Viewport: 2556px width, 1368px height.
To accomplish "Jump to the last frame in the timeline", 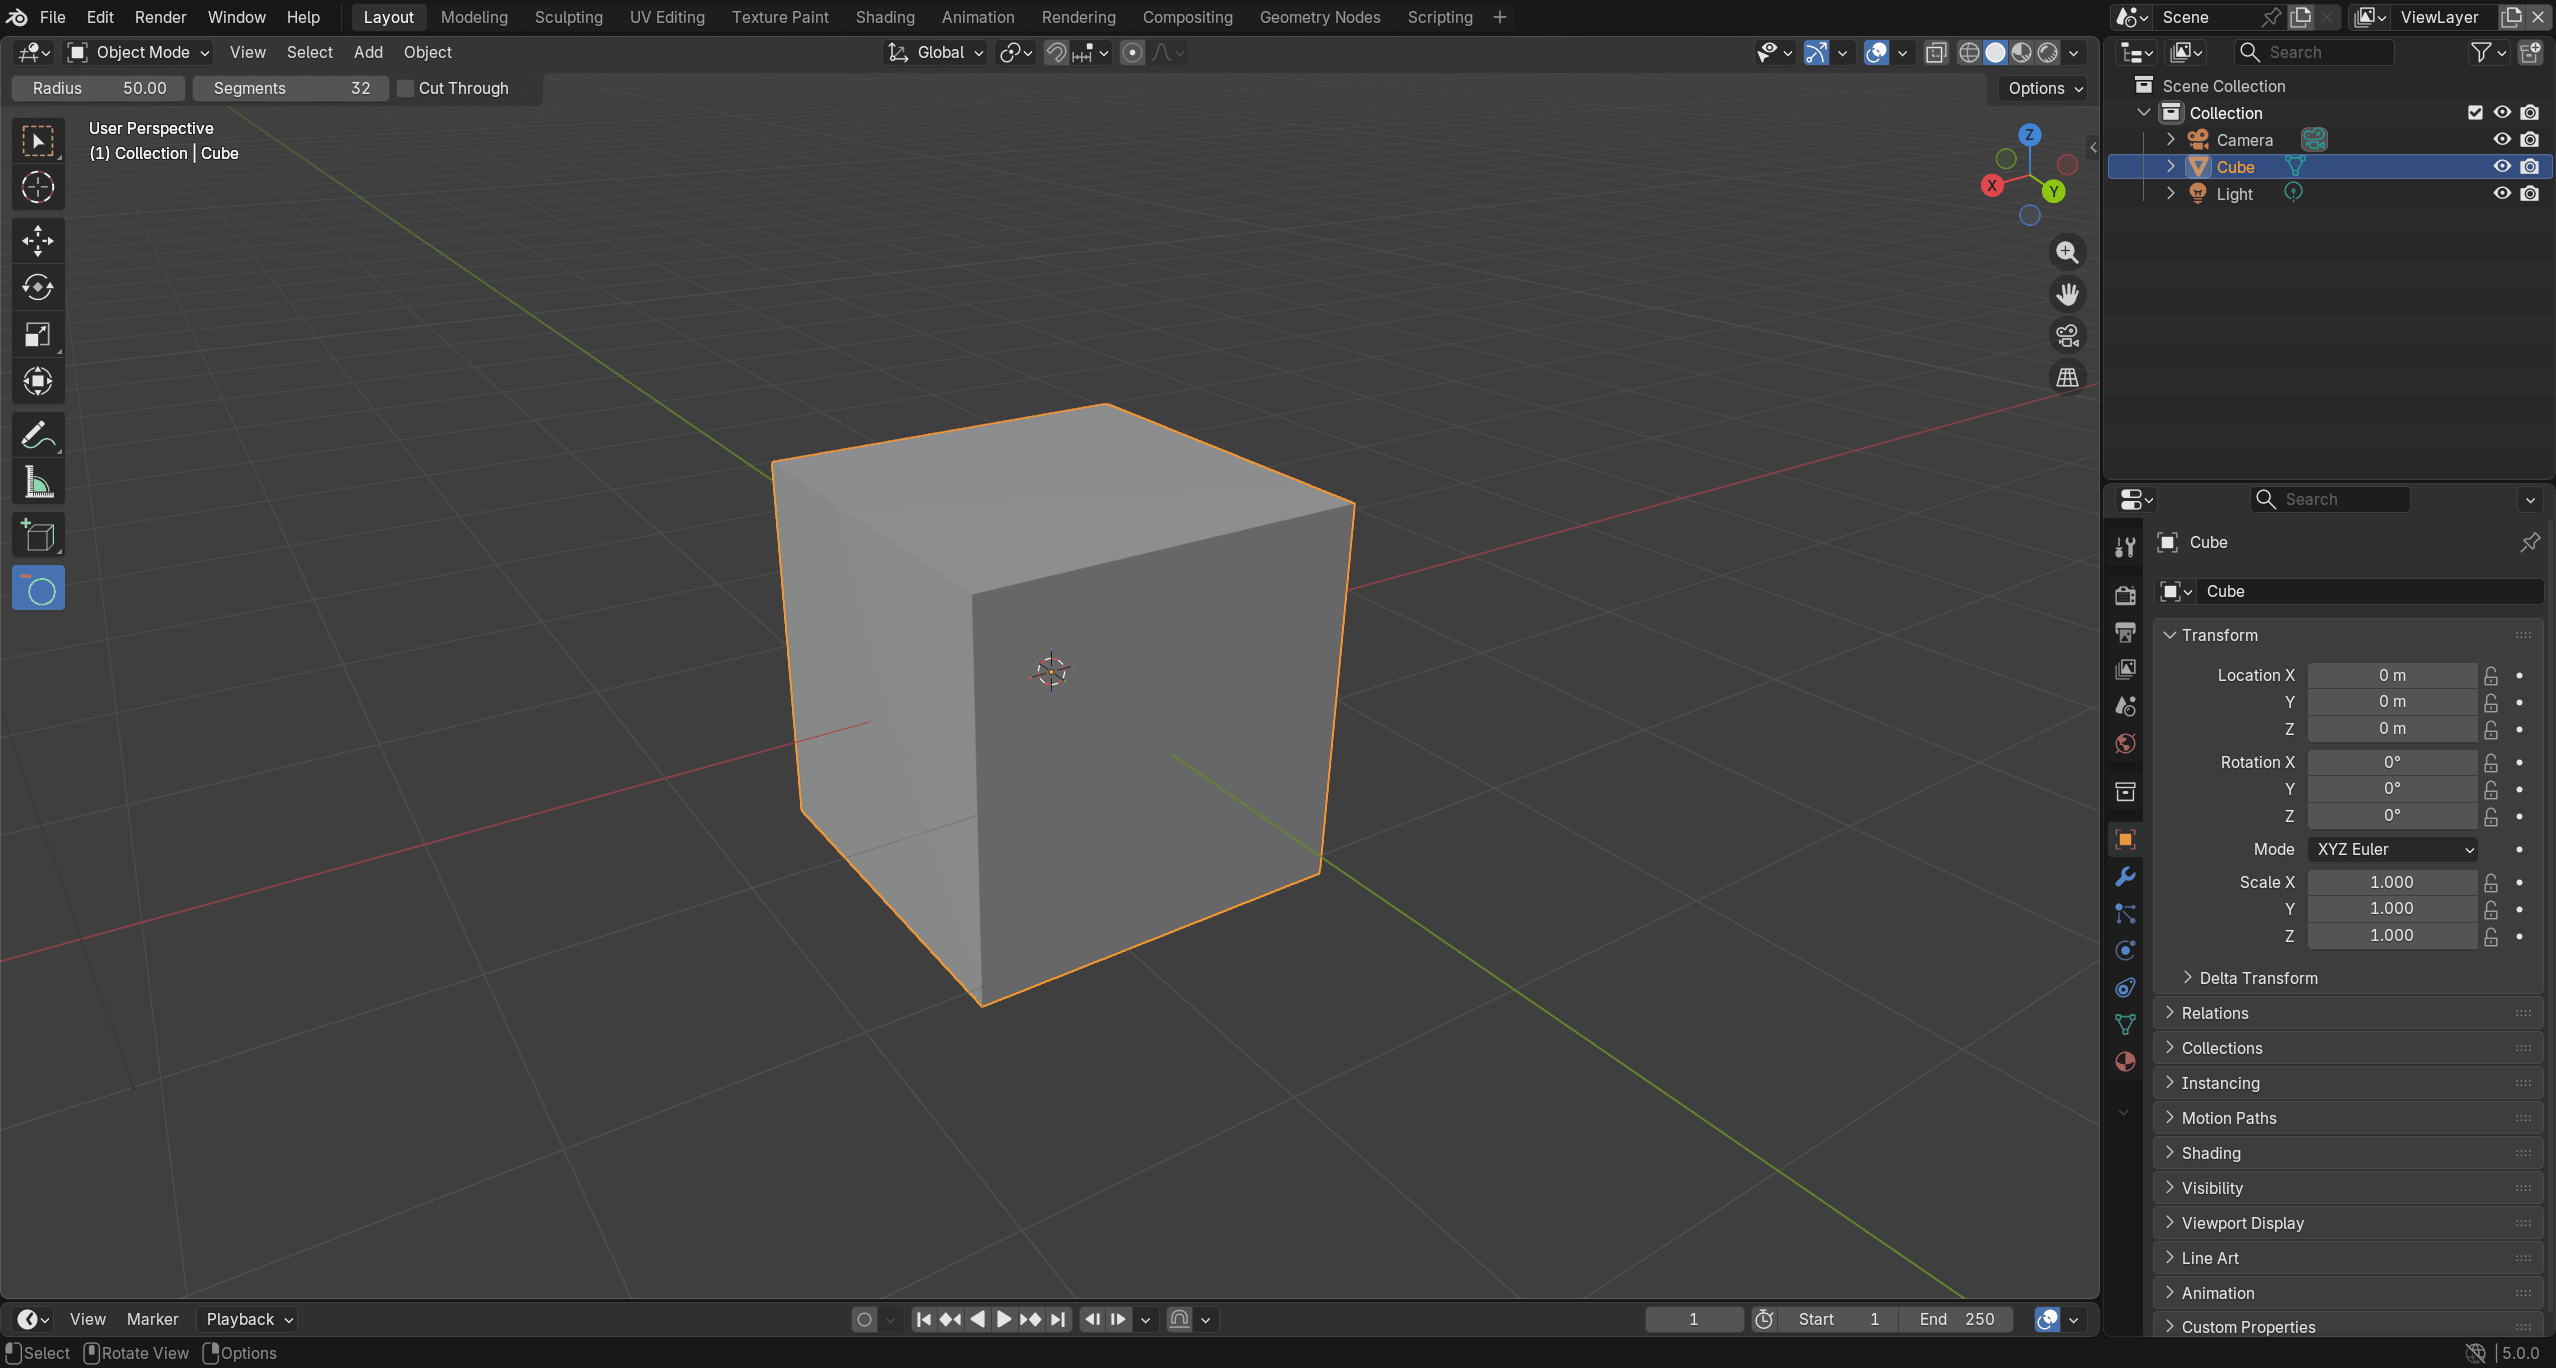I will tap(1059, 1319).
